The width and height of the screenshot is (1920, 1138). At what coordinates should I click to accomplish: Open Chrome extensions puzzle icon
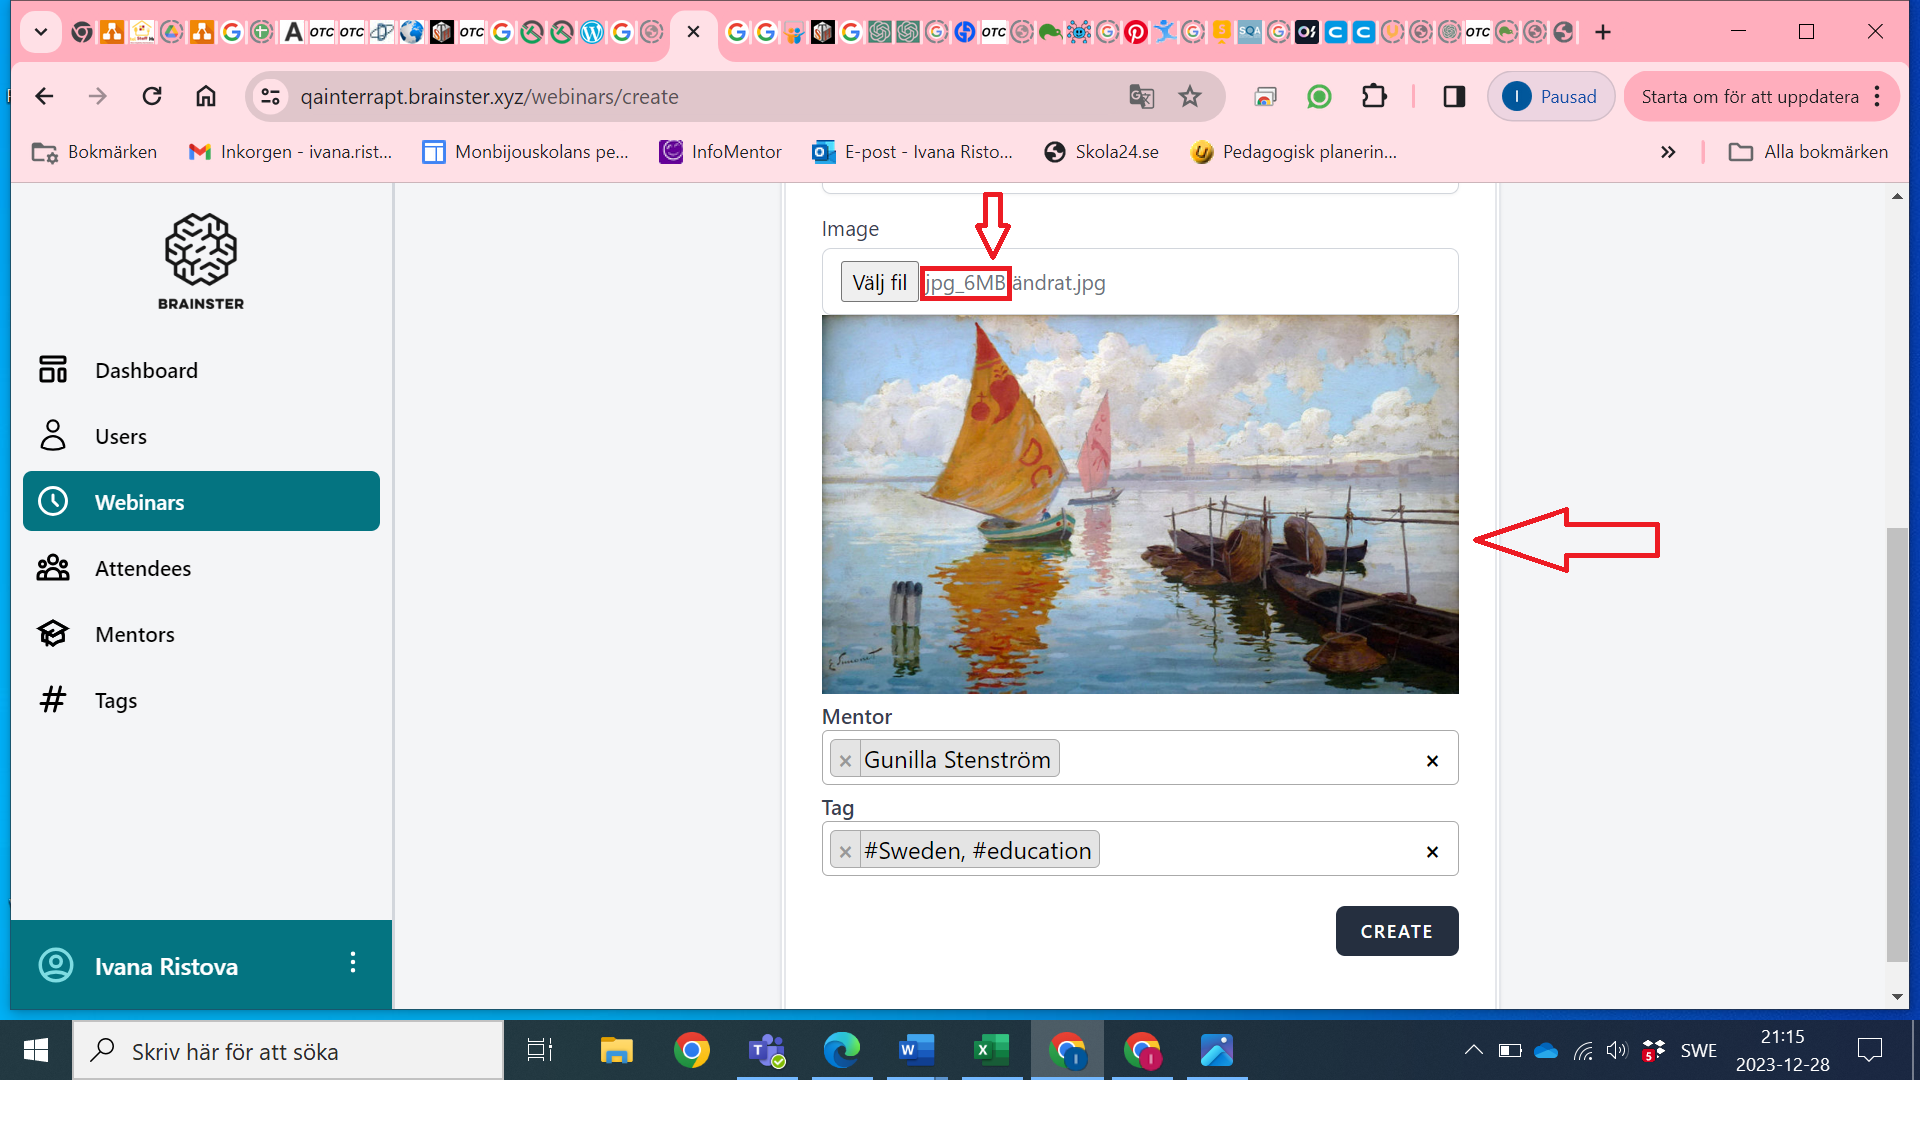tap(1374, 97)
